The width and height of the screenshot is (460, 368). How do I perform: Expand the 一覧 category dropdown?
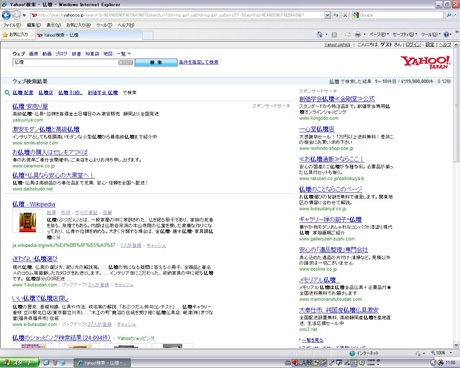[x=124, y=54]
